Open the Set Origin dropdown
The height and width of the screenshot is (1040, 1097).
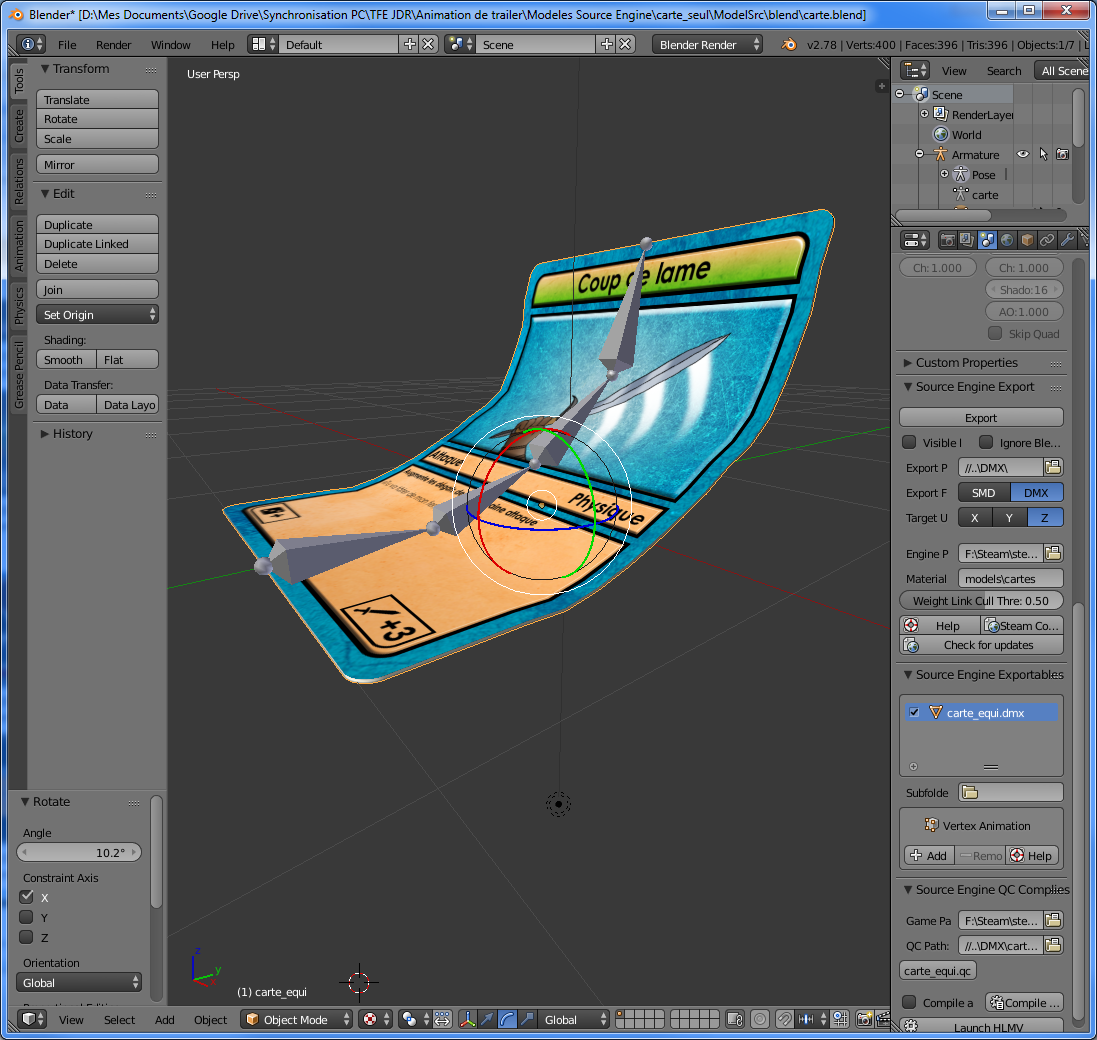click(x=97, y=315)
